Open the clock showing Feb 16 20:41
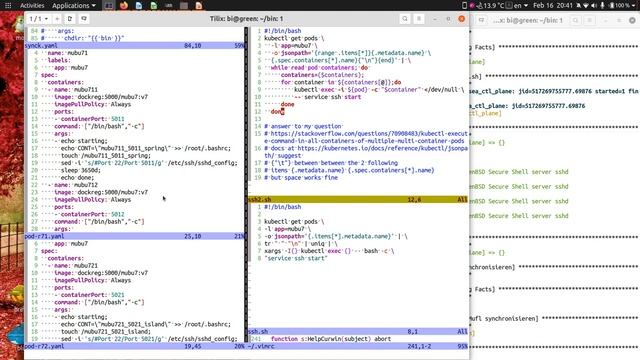Screen dimensions: 640x360 click(x=553, y=5)
